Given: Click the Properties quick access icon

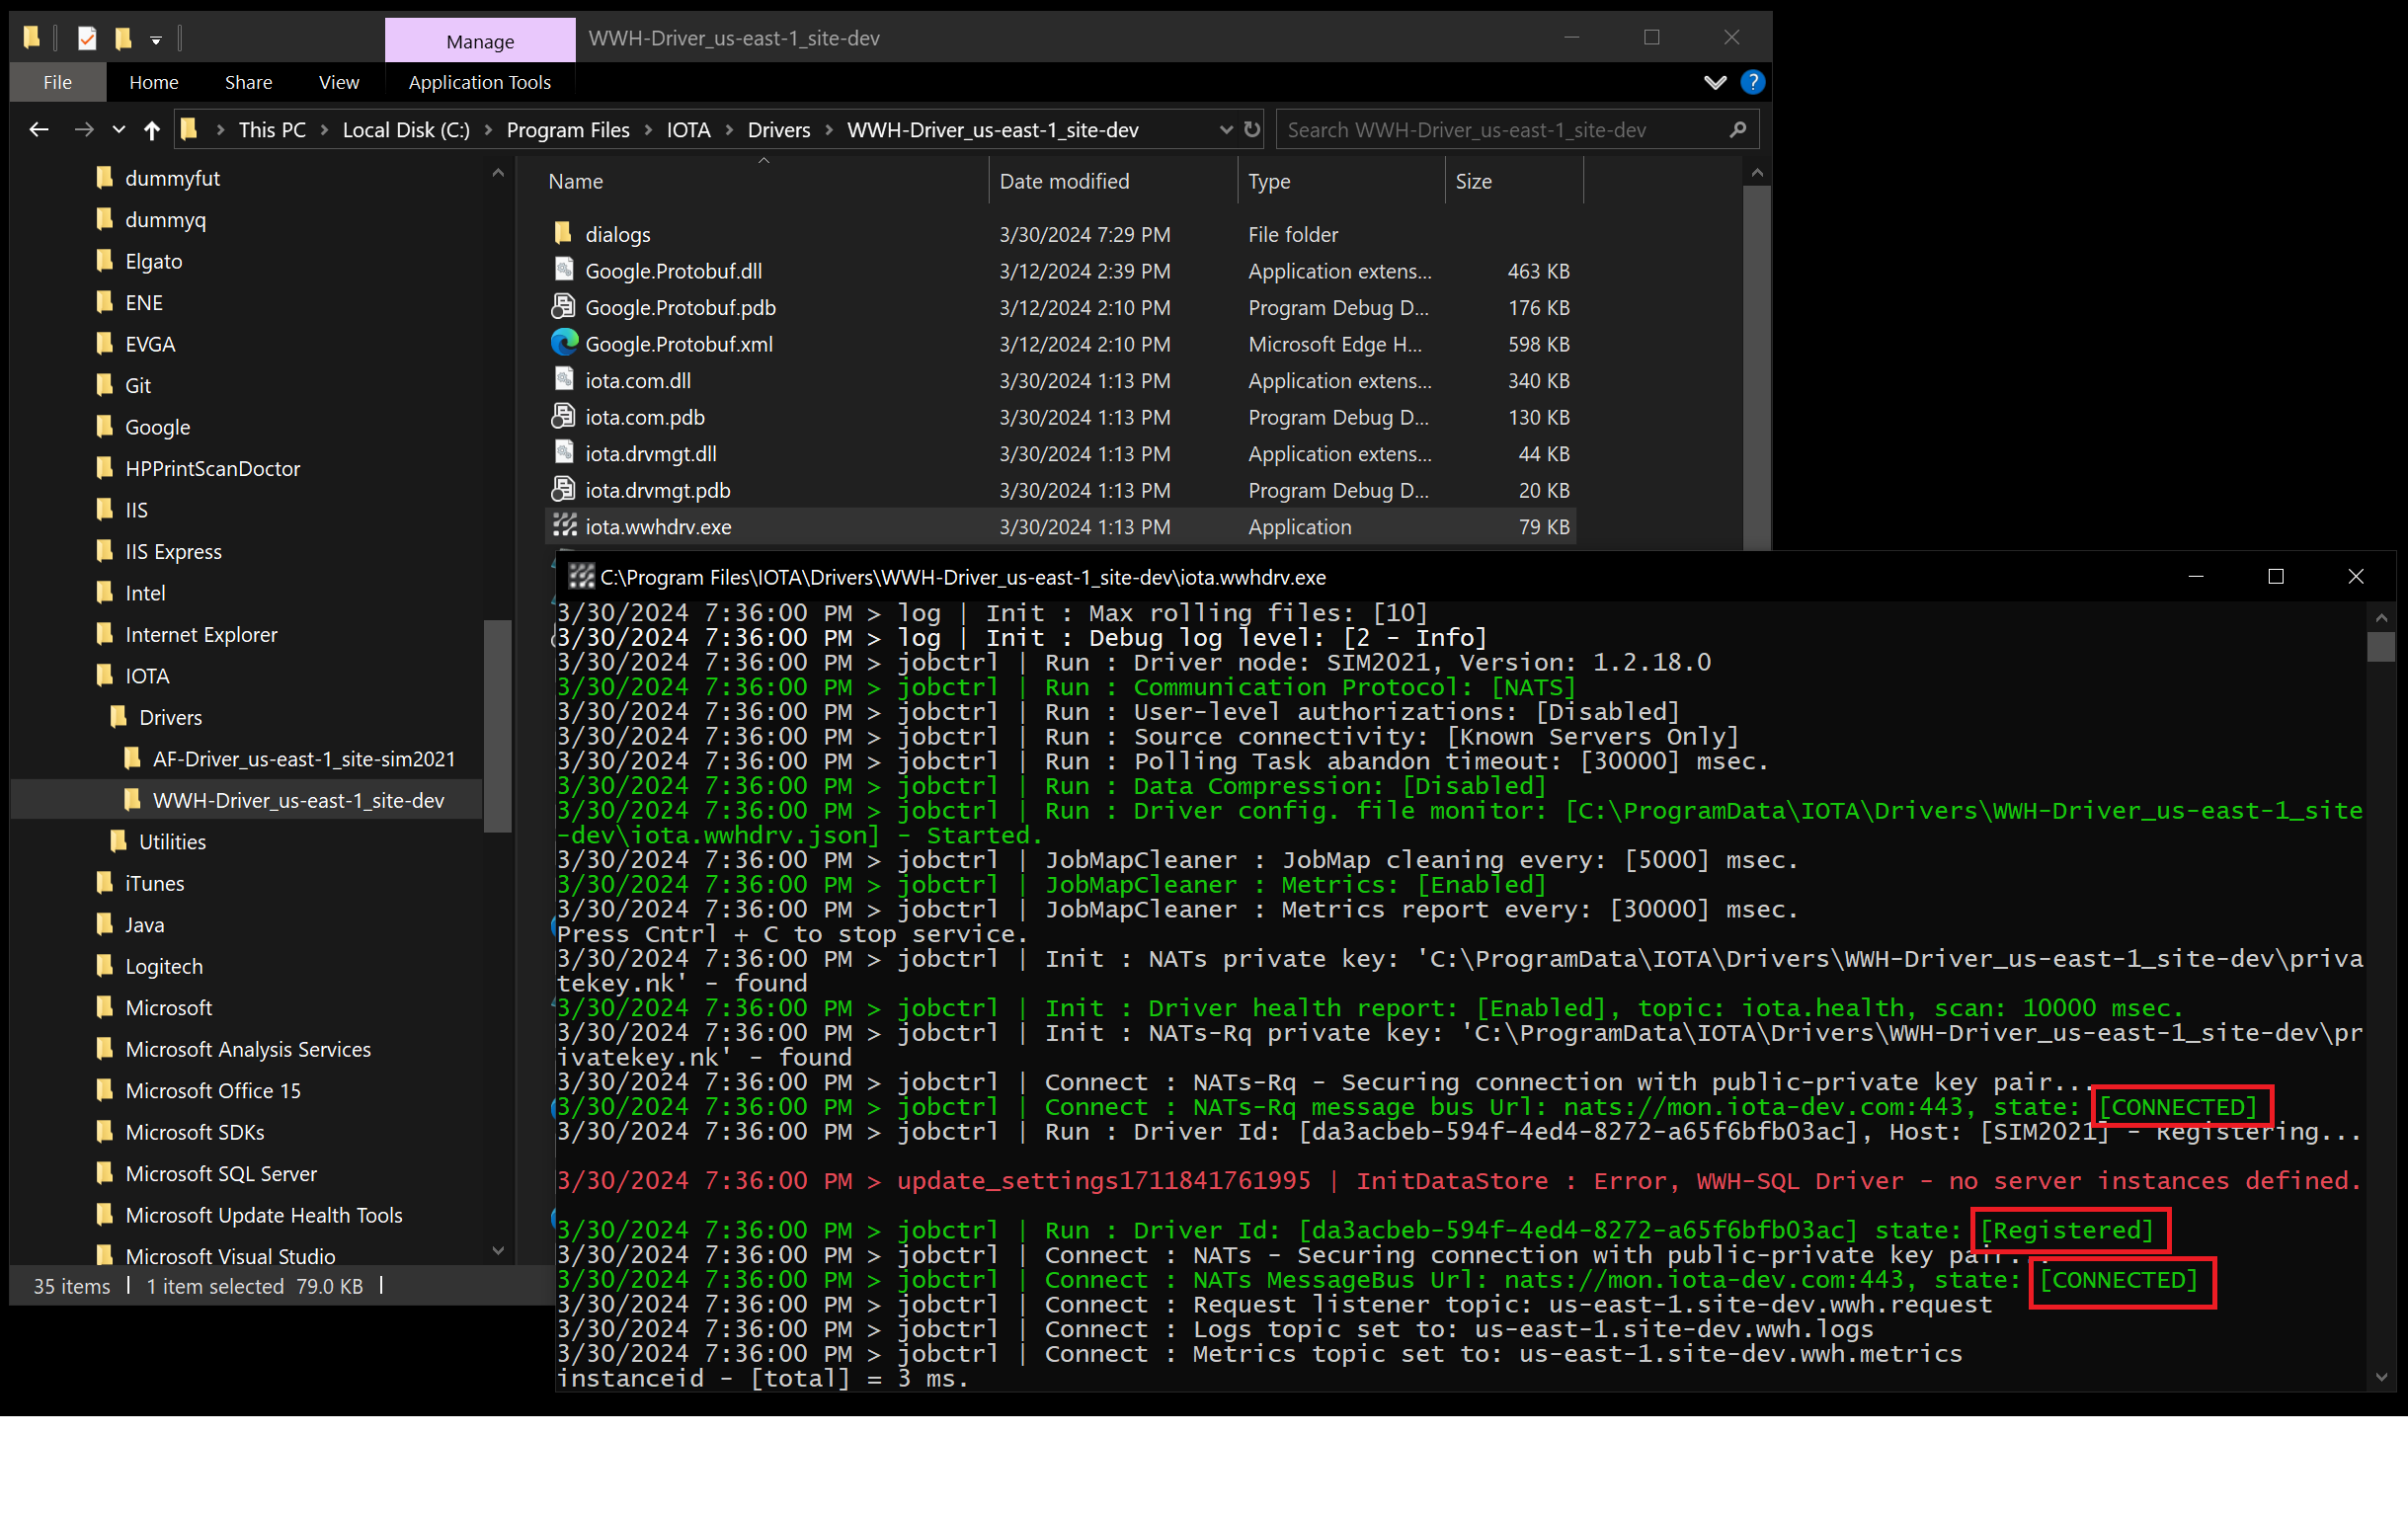Looking at the screenshot, I should pos(87,38).
